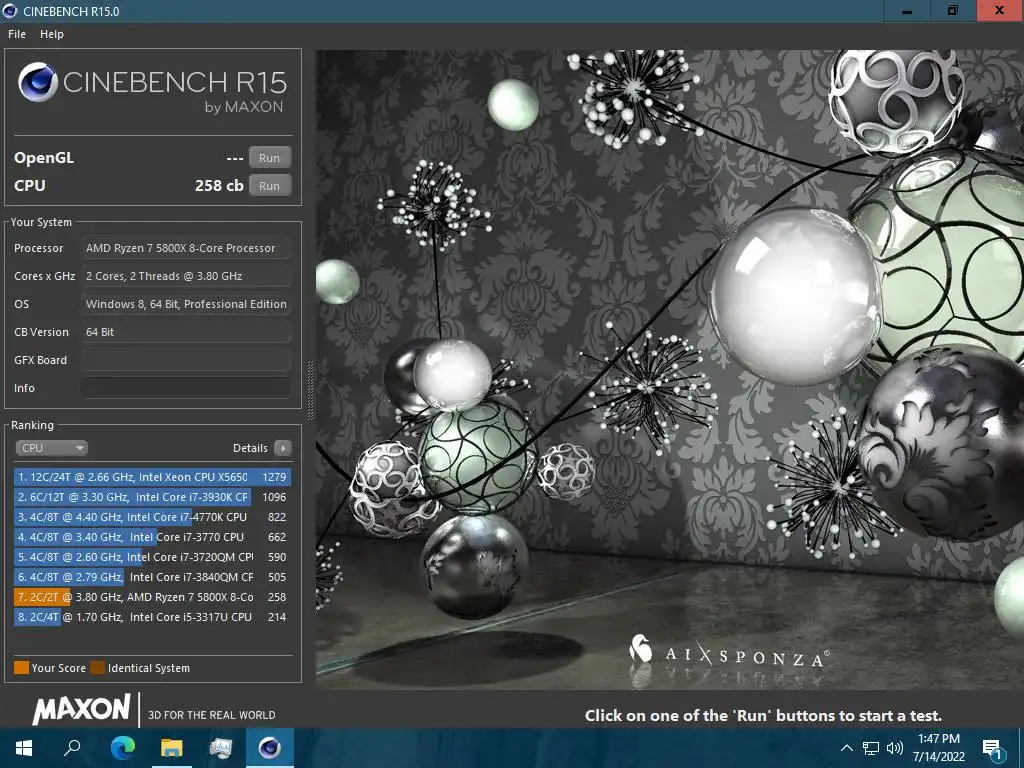The image size is (1024, 768).
Task: Open the Windows Start menu
Action: coord(24,748)
